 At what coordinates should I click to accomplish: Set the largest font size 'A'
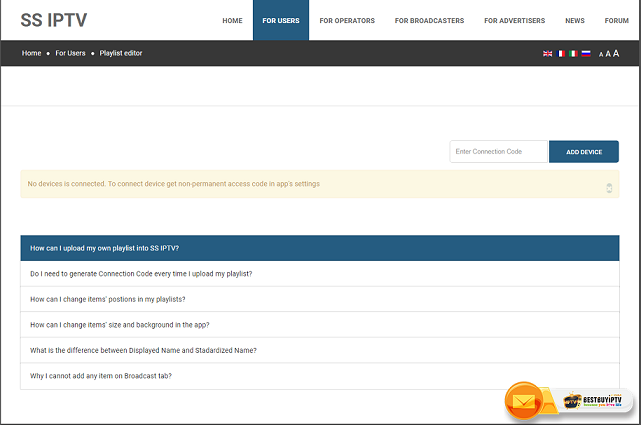616,53
